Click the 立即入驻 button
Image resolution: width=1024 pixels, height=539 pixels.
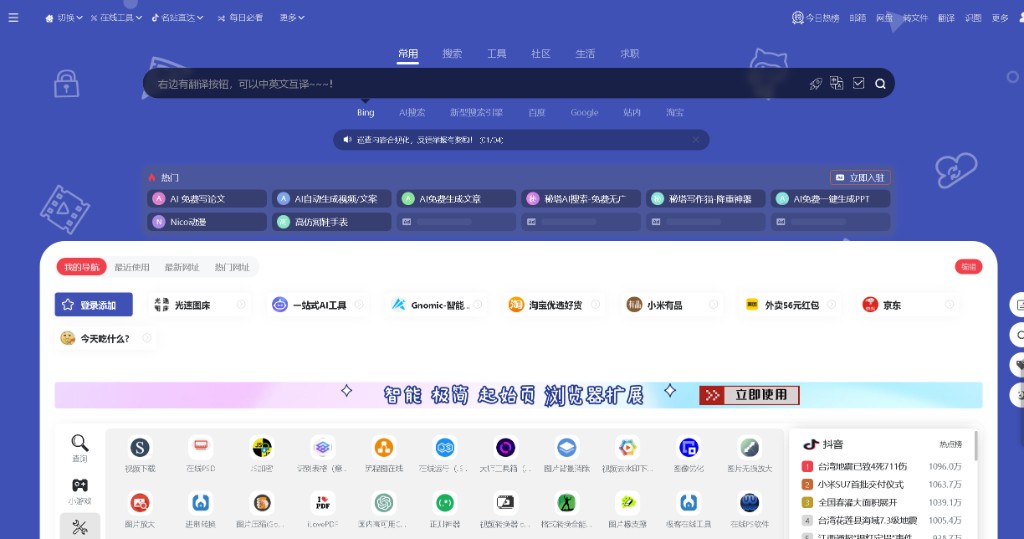tap(860, 178)
